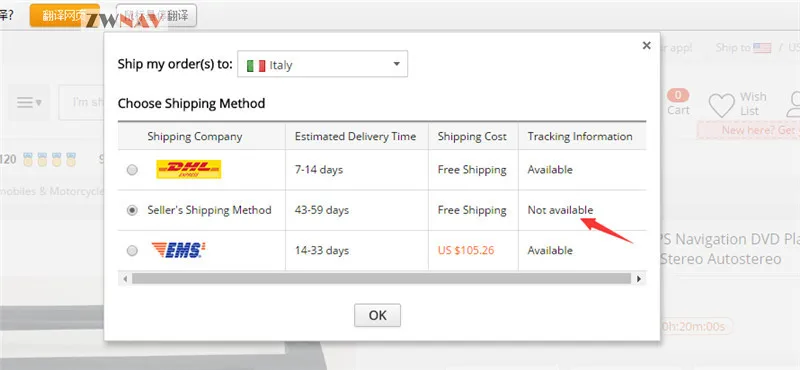
Task: Click the Italy flag icon
Action: pyautogui.click(x=256, y=65)
